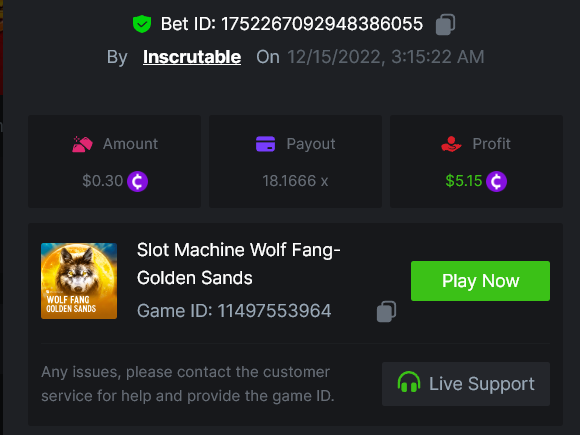Click the red Profit hand icon
The image size is (580, 435).
click(x=451, y=144)
